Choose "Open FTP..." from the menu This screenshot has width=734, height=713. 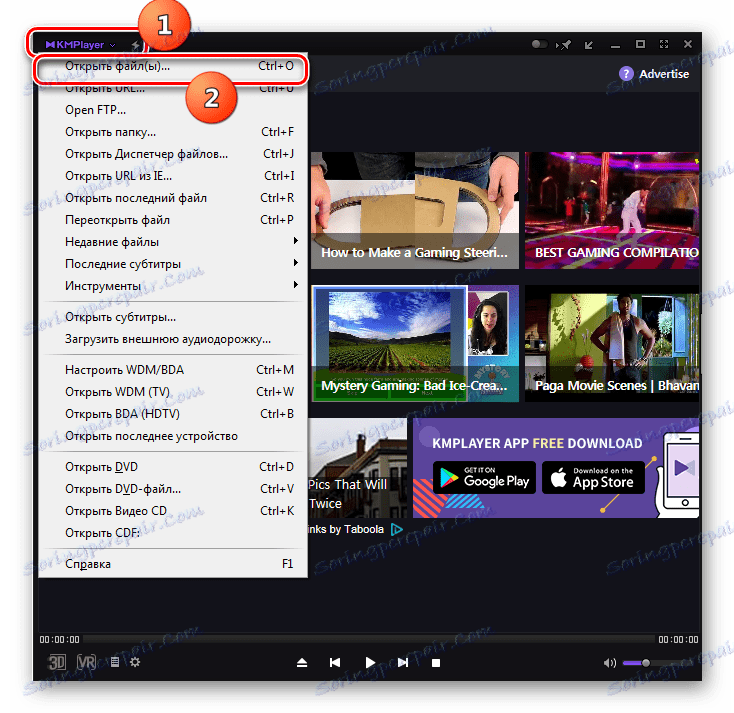[x=172, y=110]
